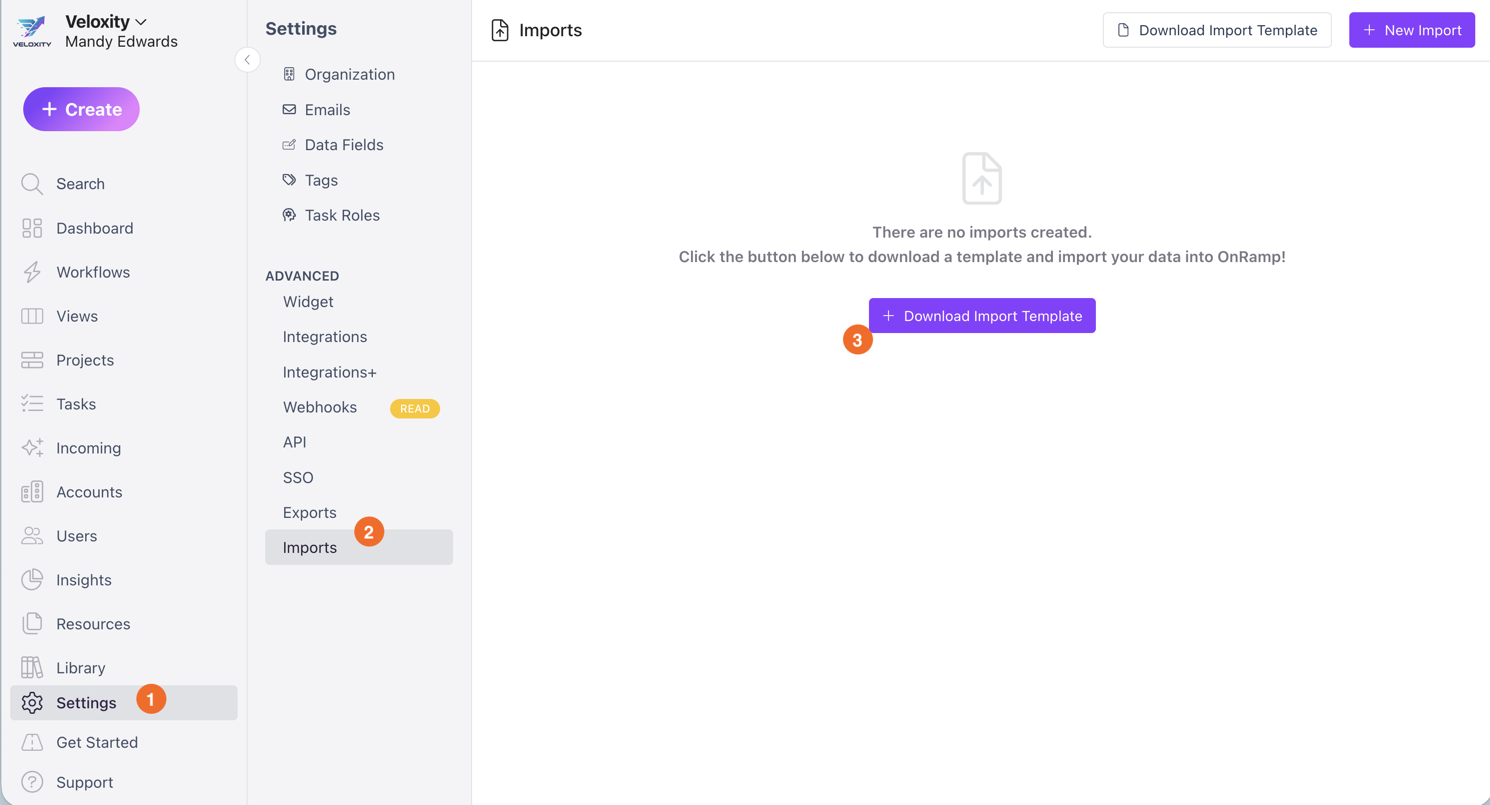This screenshot has width=1490, height=805.
Task: Click the centered purple Download Import Template button
Action: click(982, 316)
